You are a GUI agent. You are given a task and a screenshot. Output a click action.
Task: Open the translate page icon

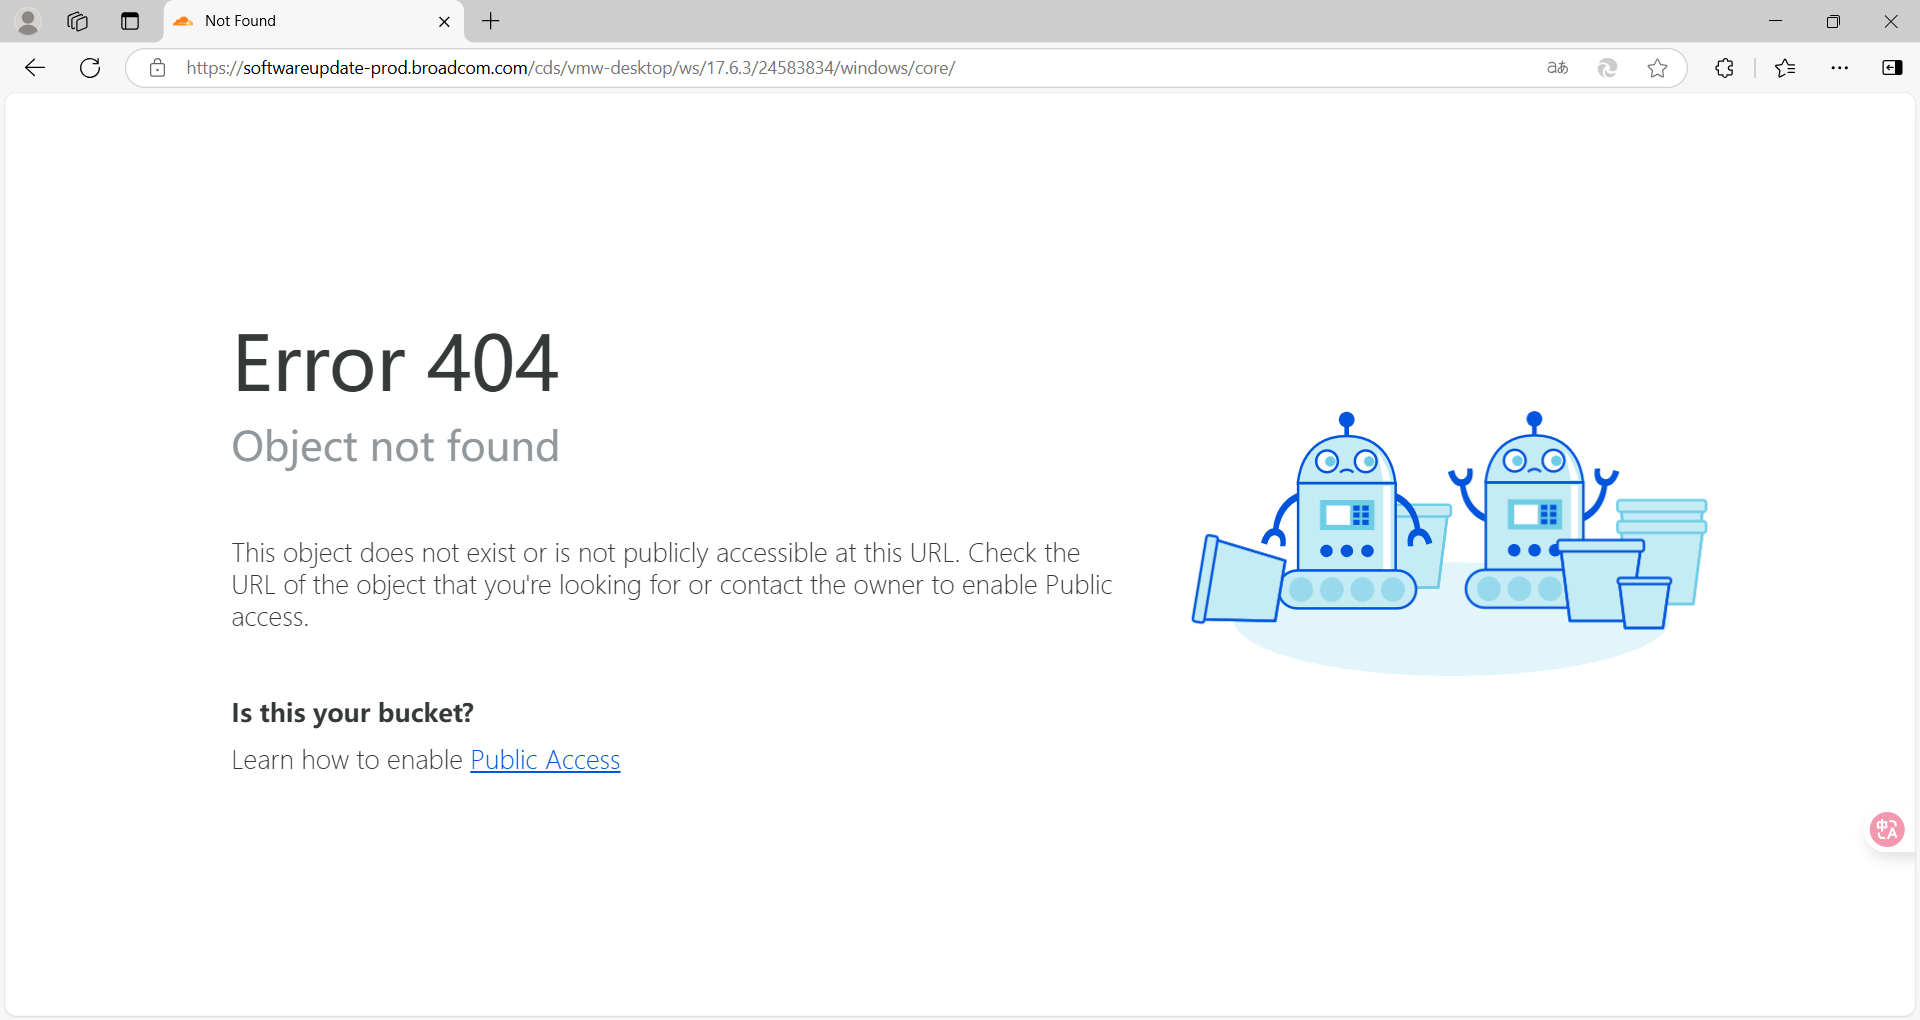1558,68
